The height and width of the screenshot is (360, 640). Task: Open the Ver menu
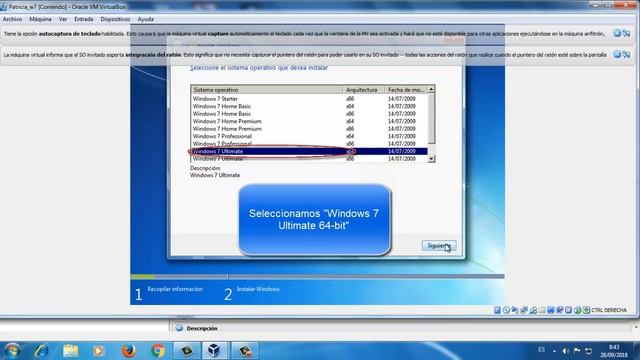62,19
